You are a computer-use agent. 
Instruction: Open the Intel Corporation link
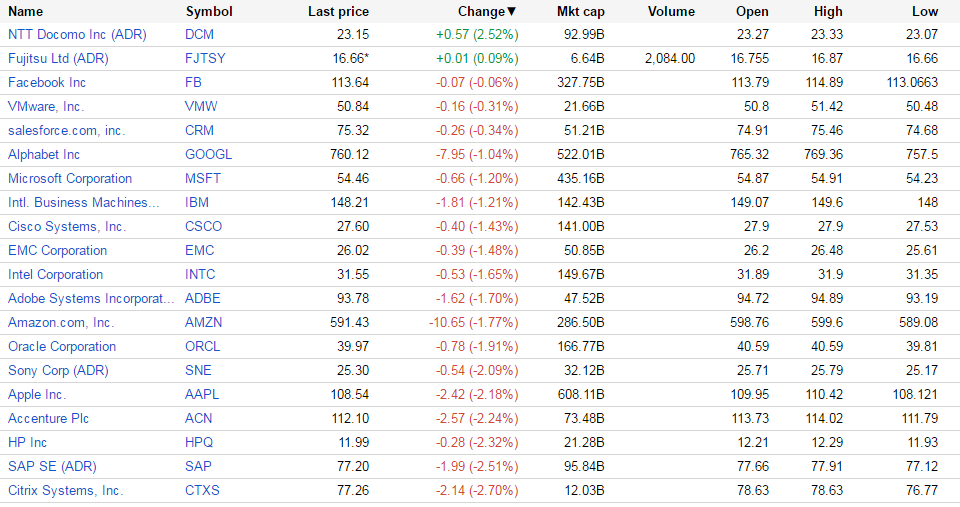tap(56, 274)
